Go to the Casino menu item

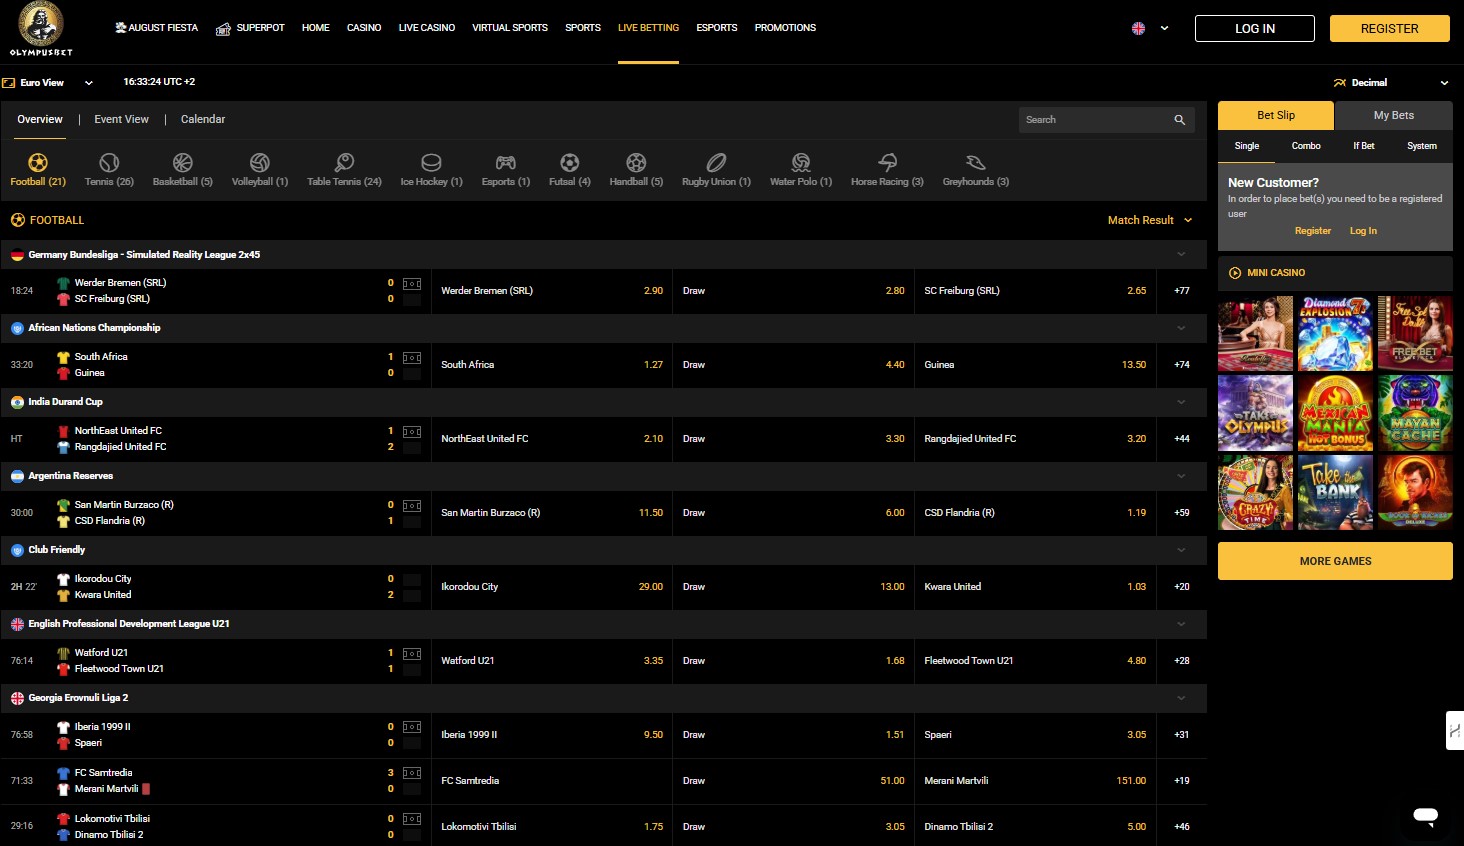[364, 28]
